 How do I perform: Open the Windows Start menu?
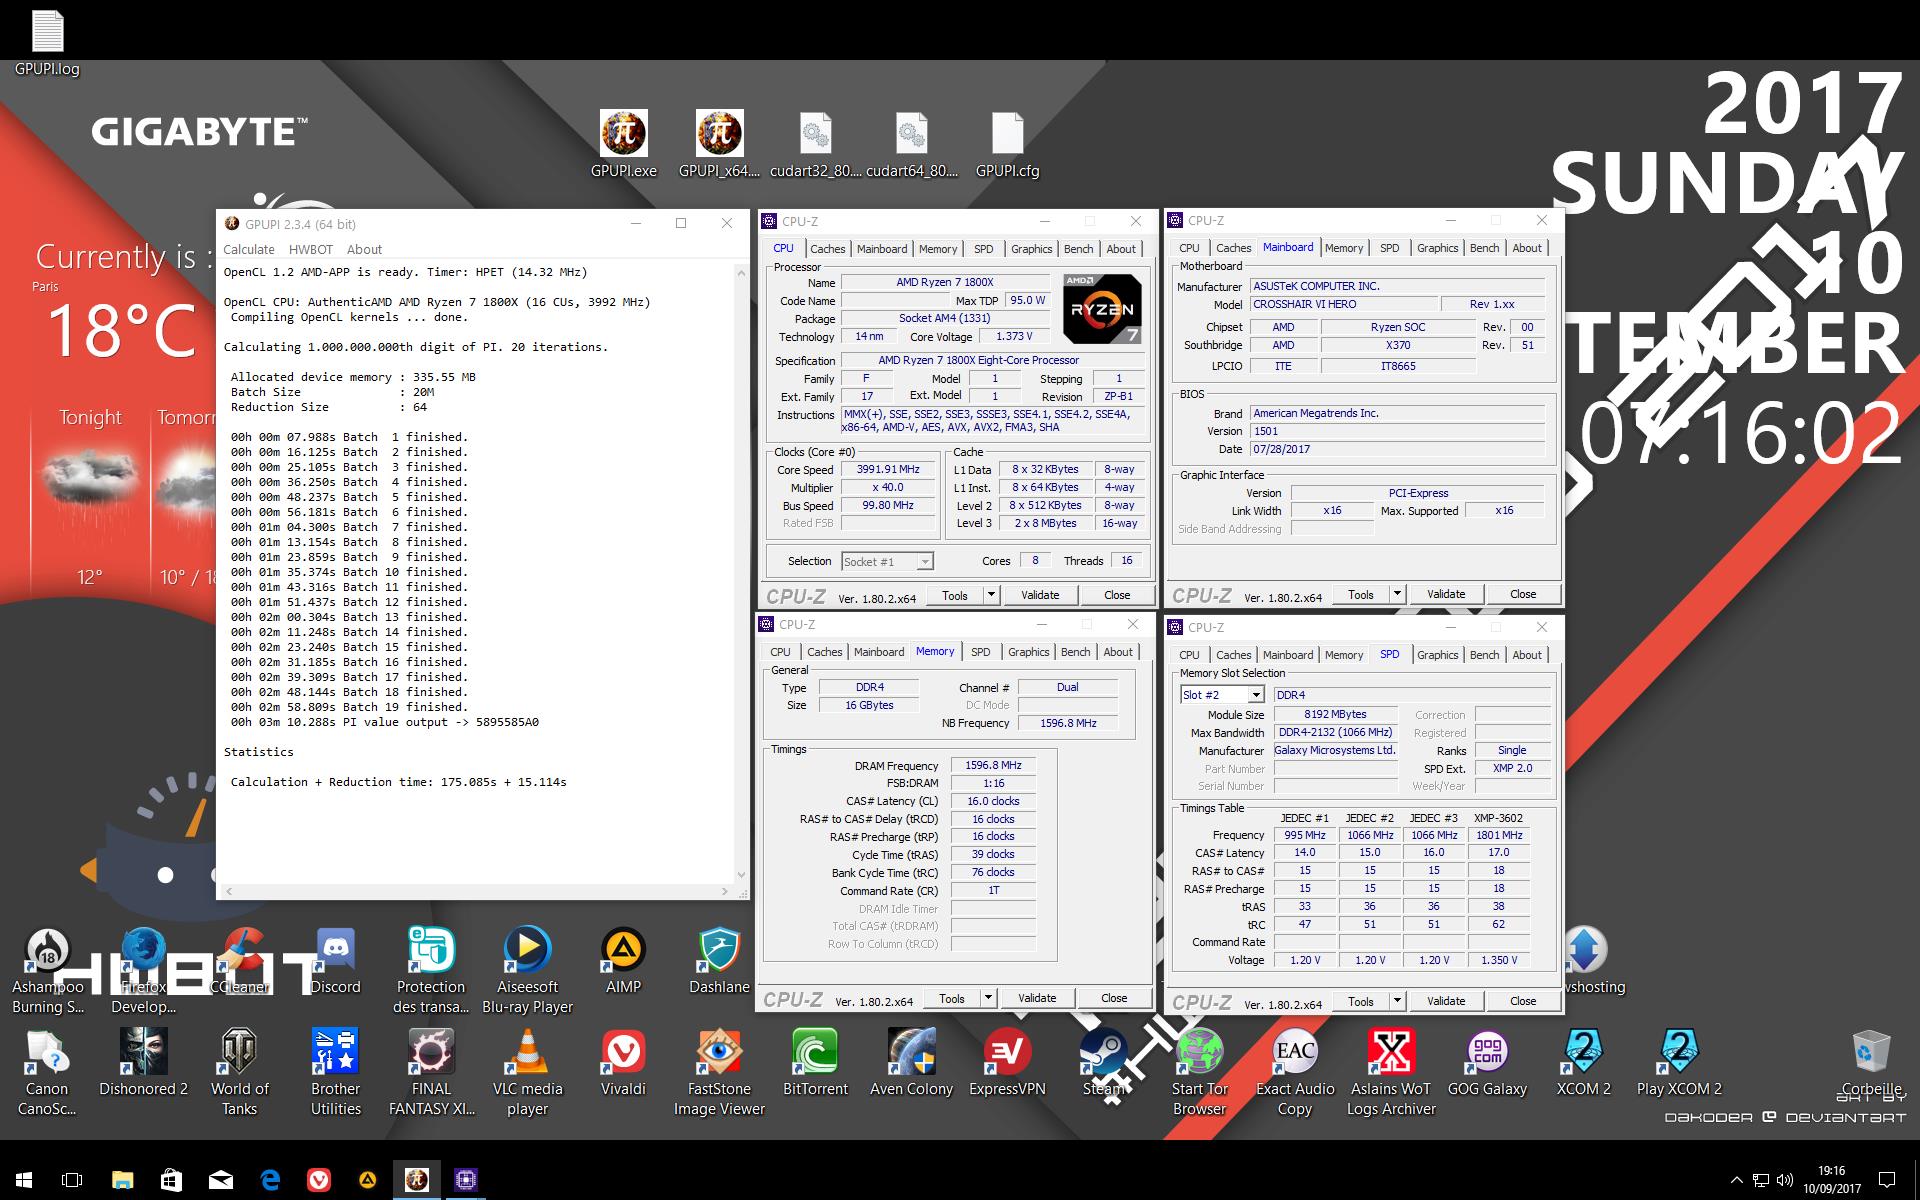[x=24, y=1180]
